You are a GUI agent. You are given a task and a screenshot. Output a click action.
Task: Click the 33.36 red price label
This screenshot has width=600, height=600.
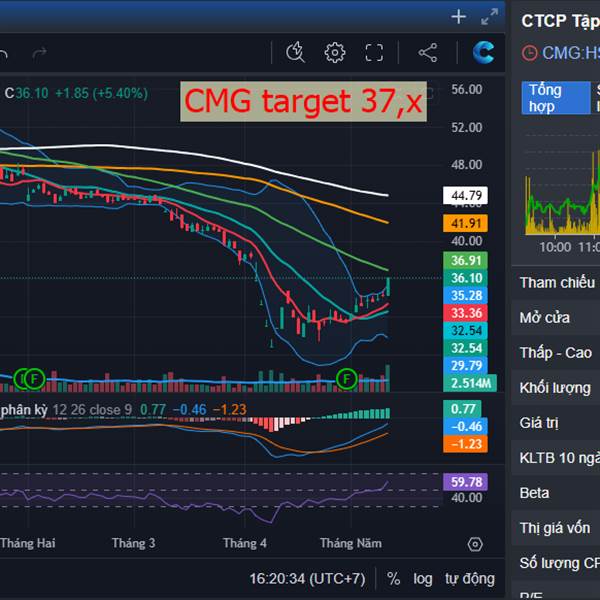pos(465,313)
